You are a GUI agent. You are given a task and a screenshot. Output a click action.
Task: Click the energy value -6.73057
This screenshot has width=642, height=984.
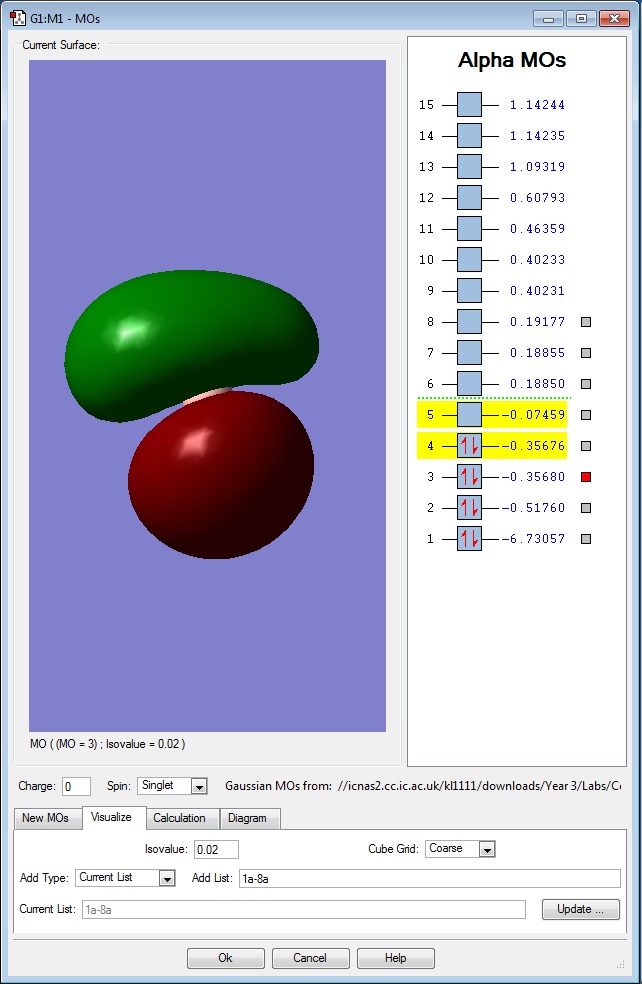click(533, 538)
